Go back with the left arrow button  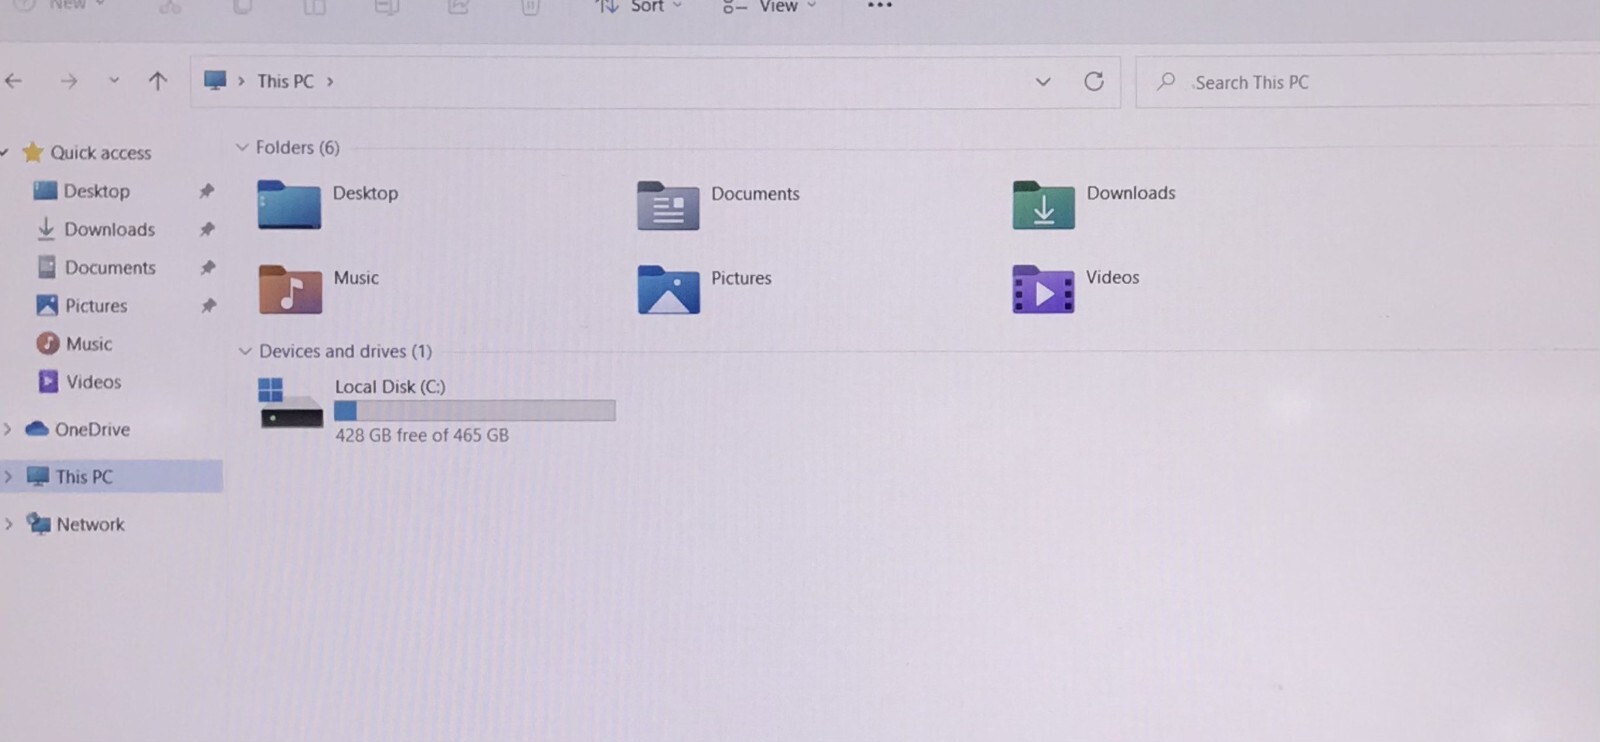click(14, 81)
